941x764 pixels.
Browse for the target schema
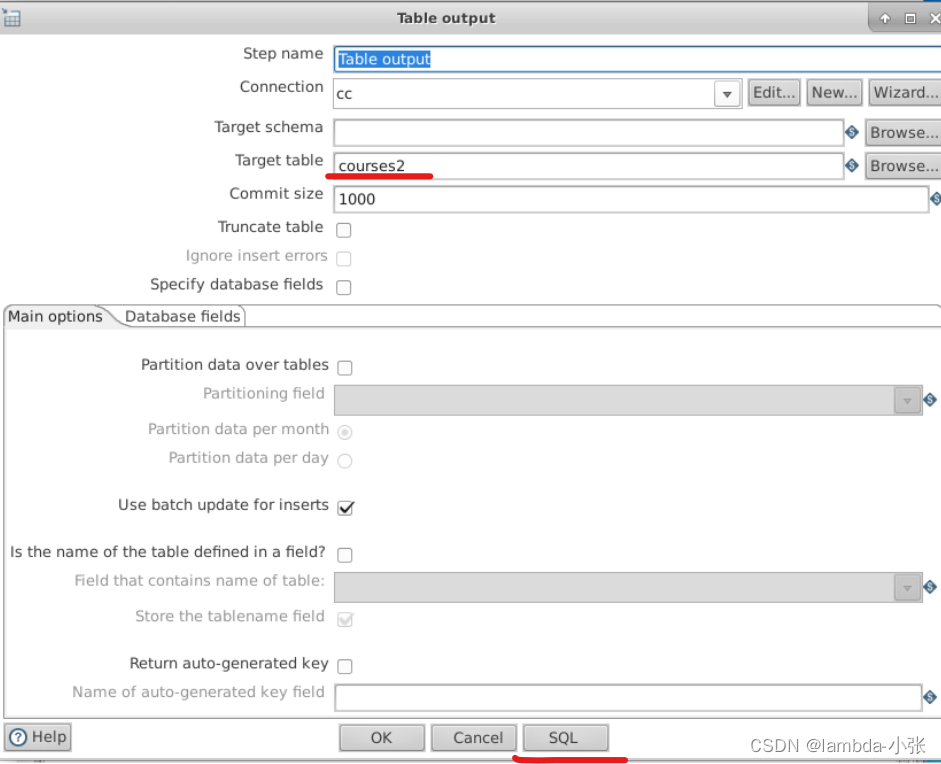click(x=903, y=133)
